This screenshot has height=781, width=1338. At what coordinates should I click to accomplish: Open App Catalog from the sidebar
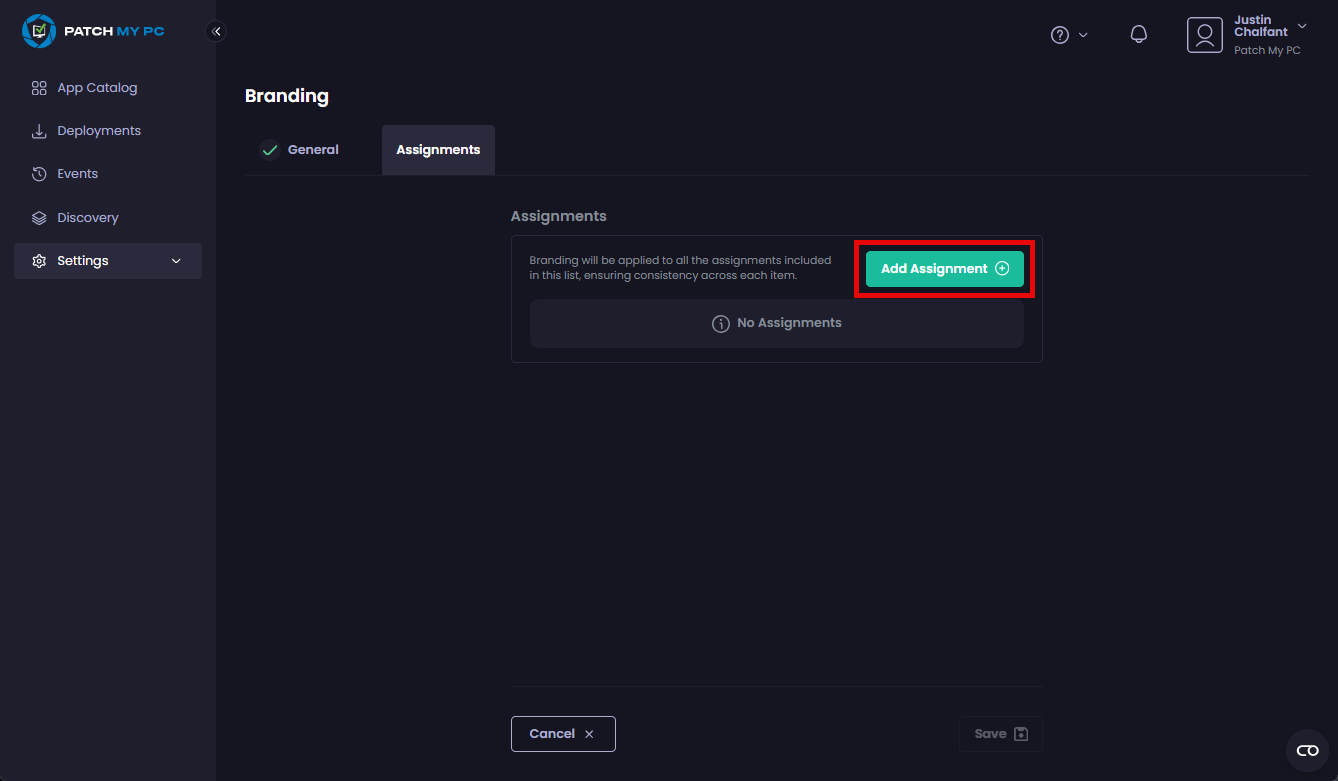(97, 88)
